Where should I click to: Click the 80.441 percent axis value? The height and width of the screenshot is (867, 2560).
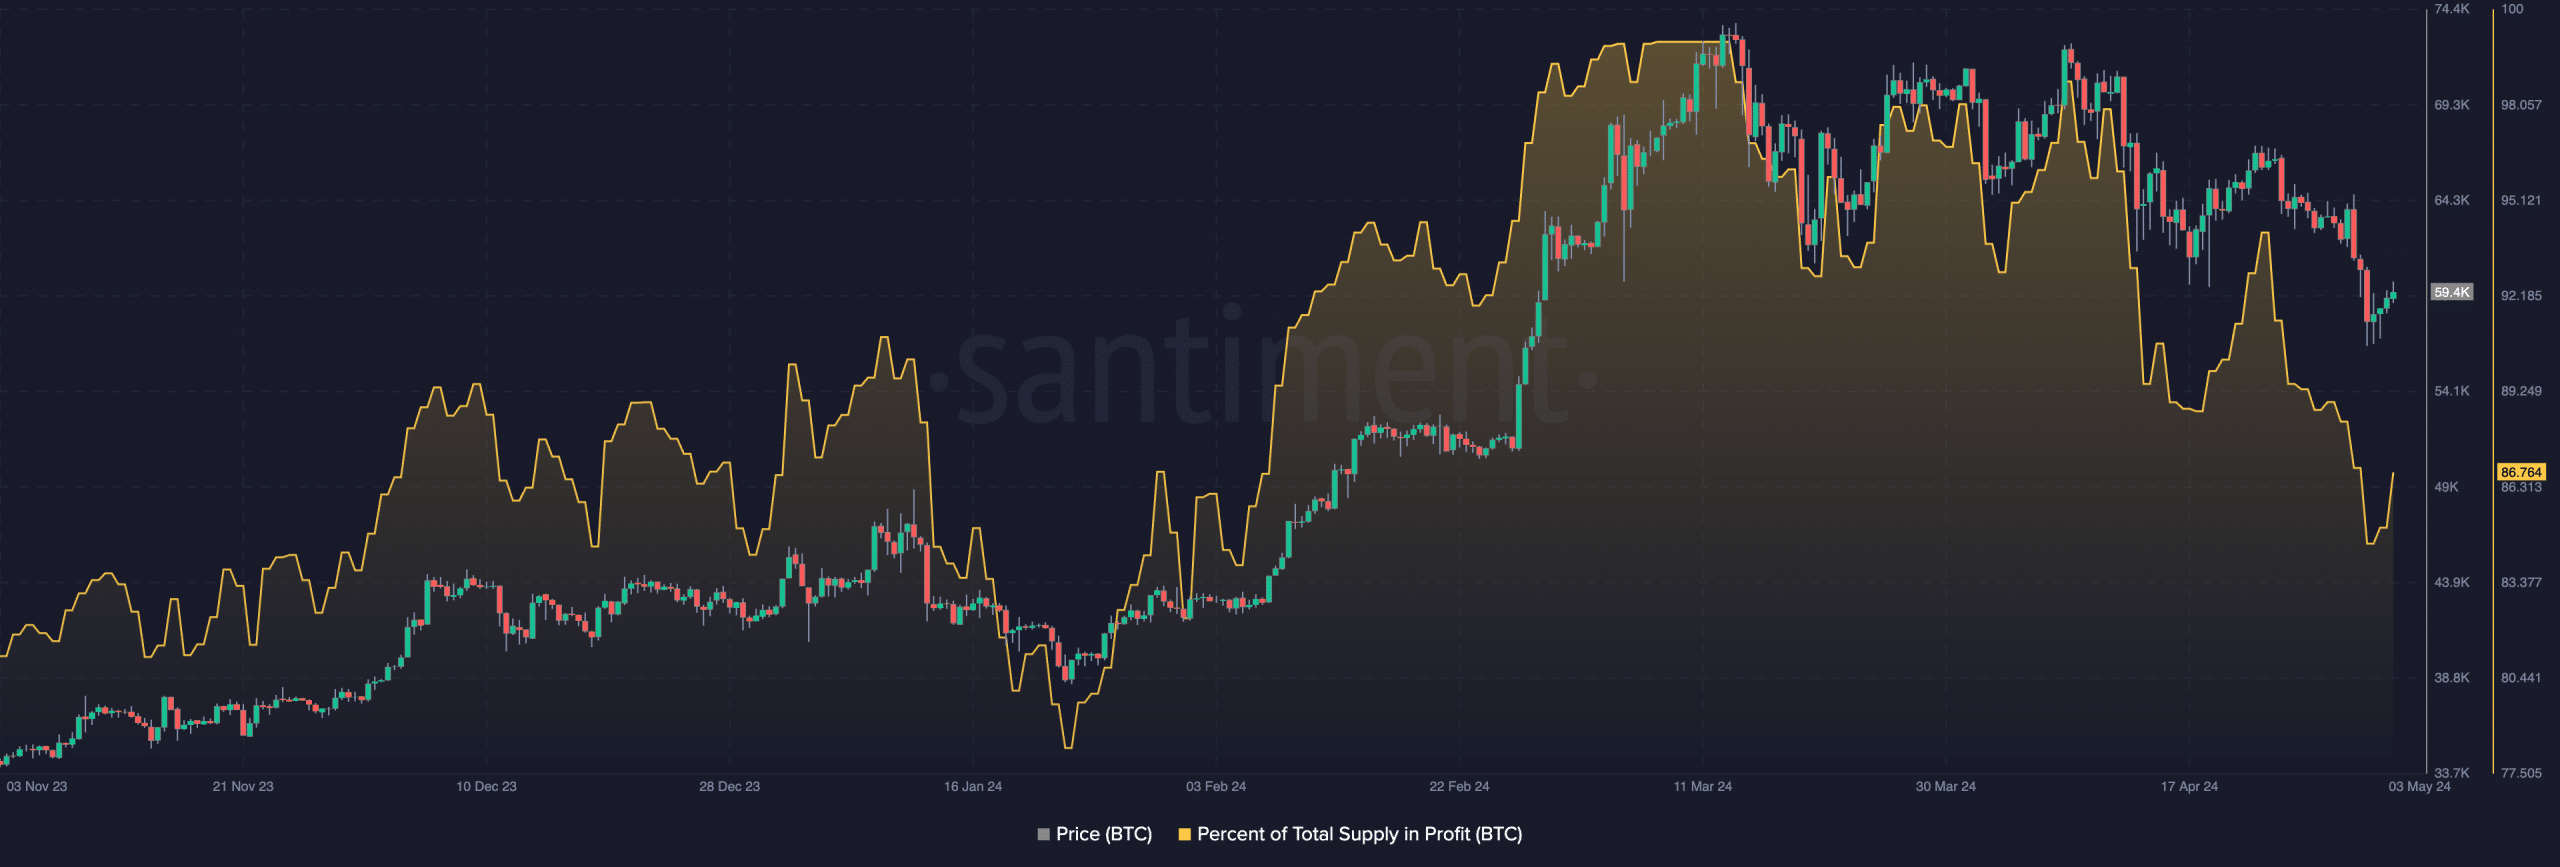2521,678
